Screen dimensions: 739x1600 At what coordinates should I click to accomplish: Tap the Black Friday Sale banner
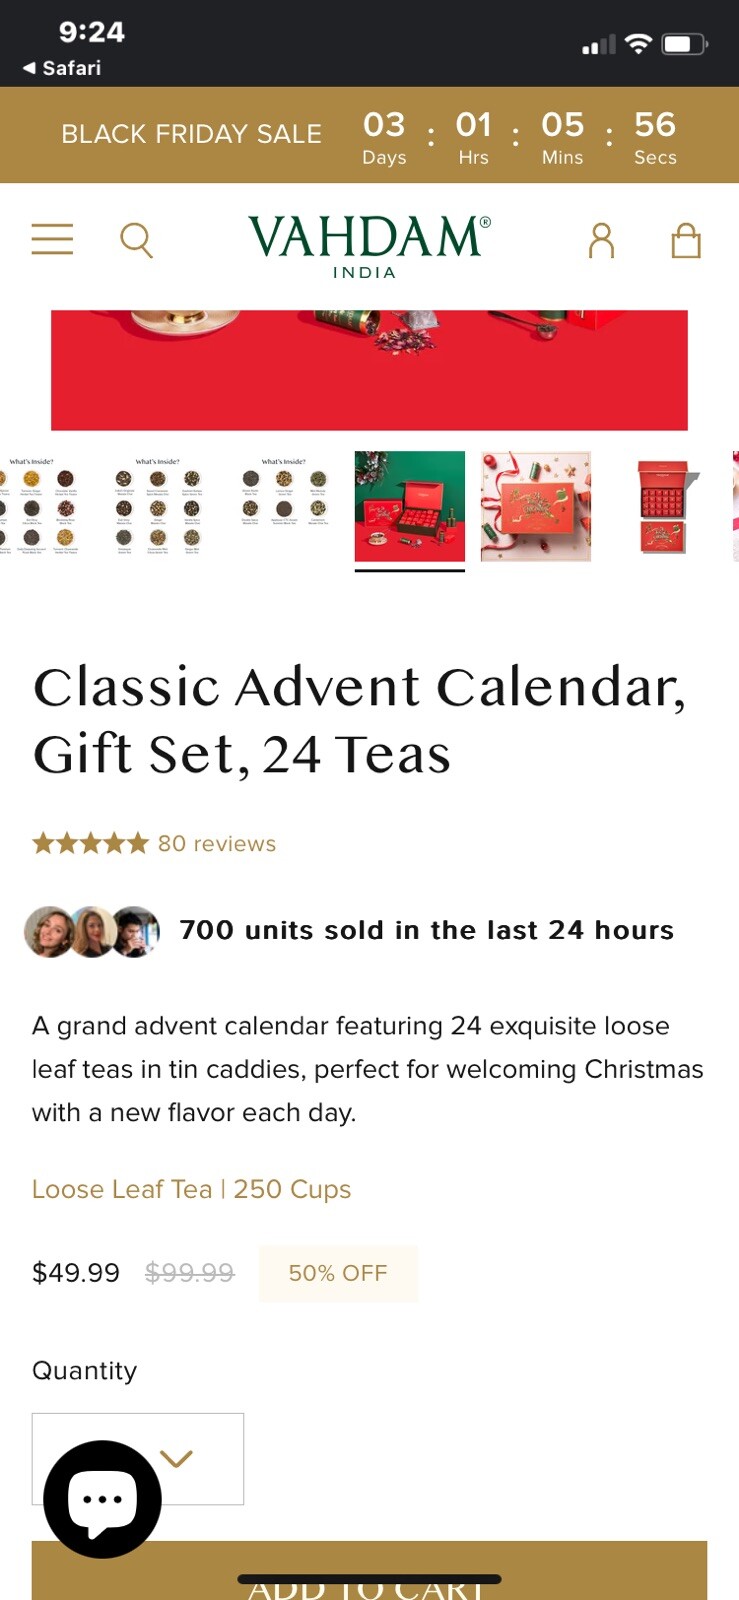point(191,134)
